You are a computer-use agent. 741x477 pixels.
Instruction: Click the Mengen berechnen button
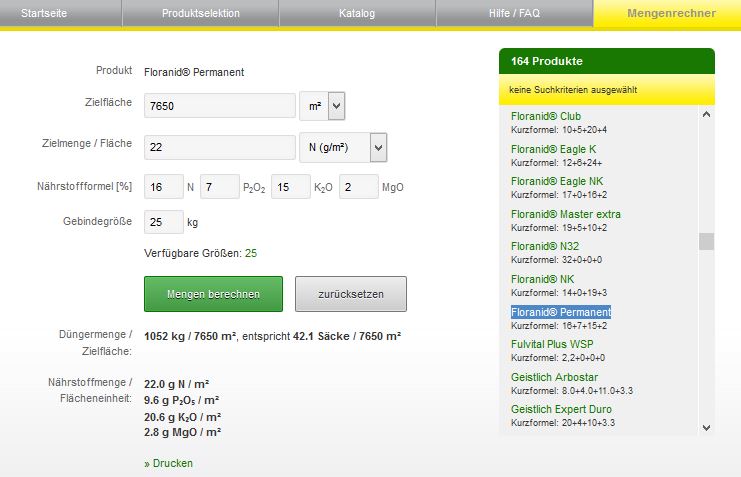click(x=214, y=294)
